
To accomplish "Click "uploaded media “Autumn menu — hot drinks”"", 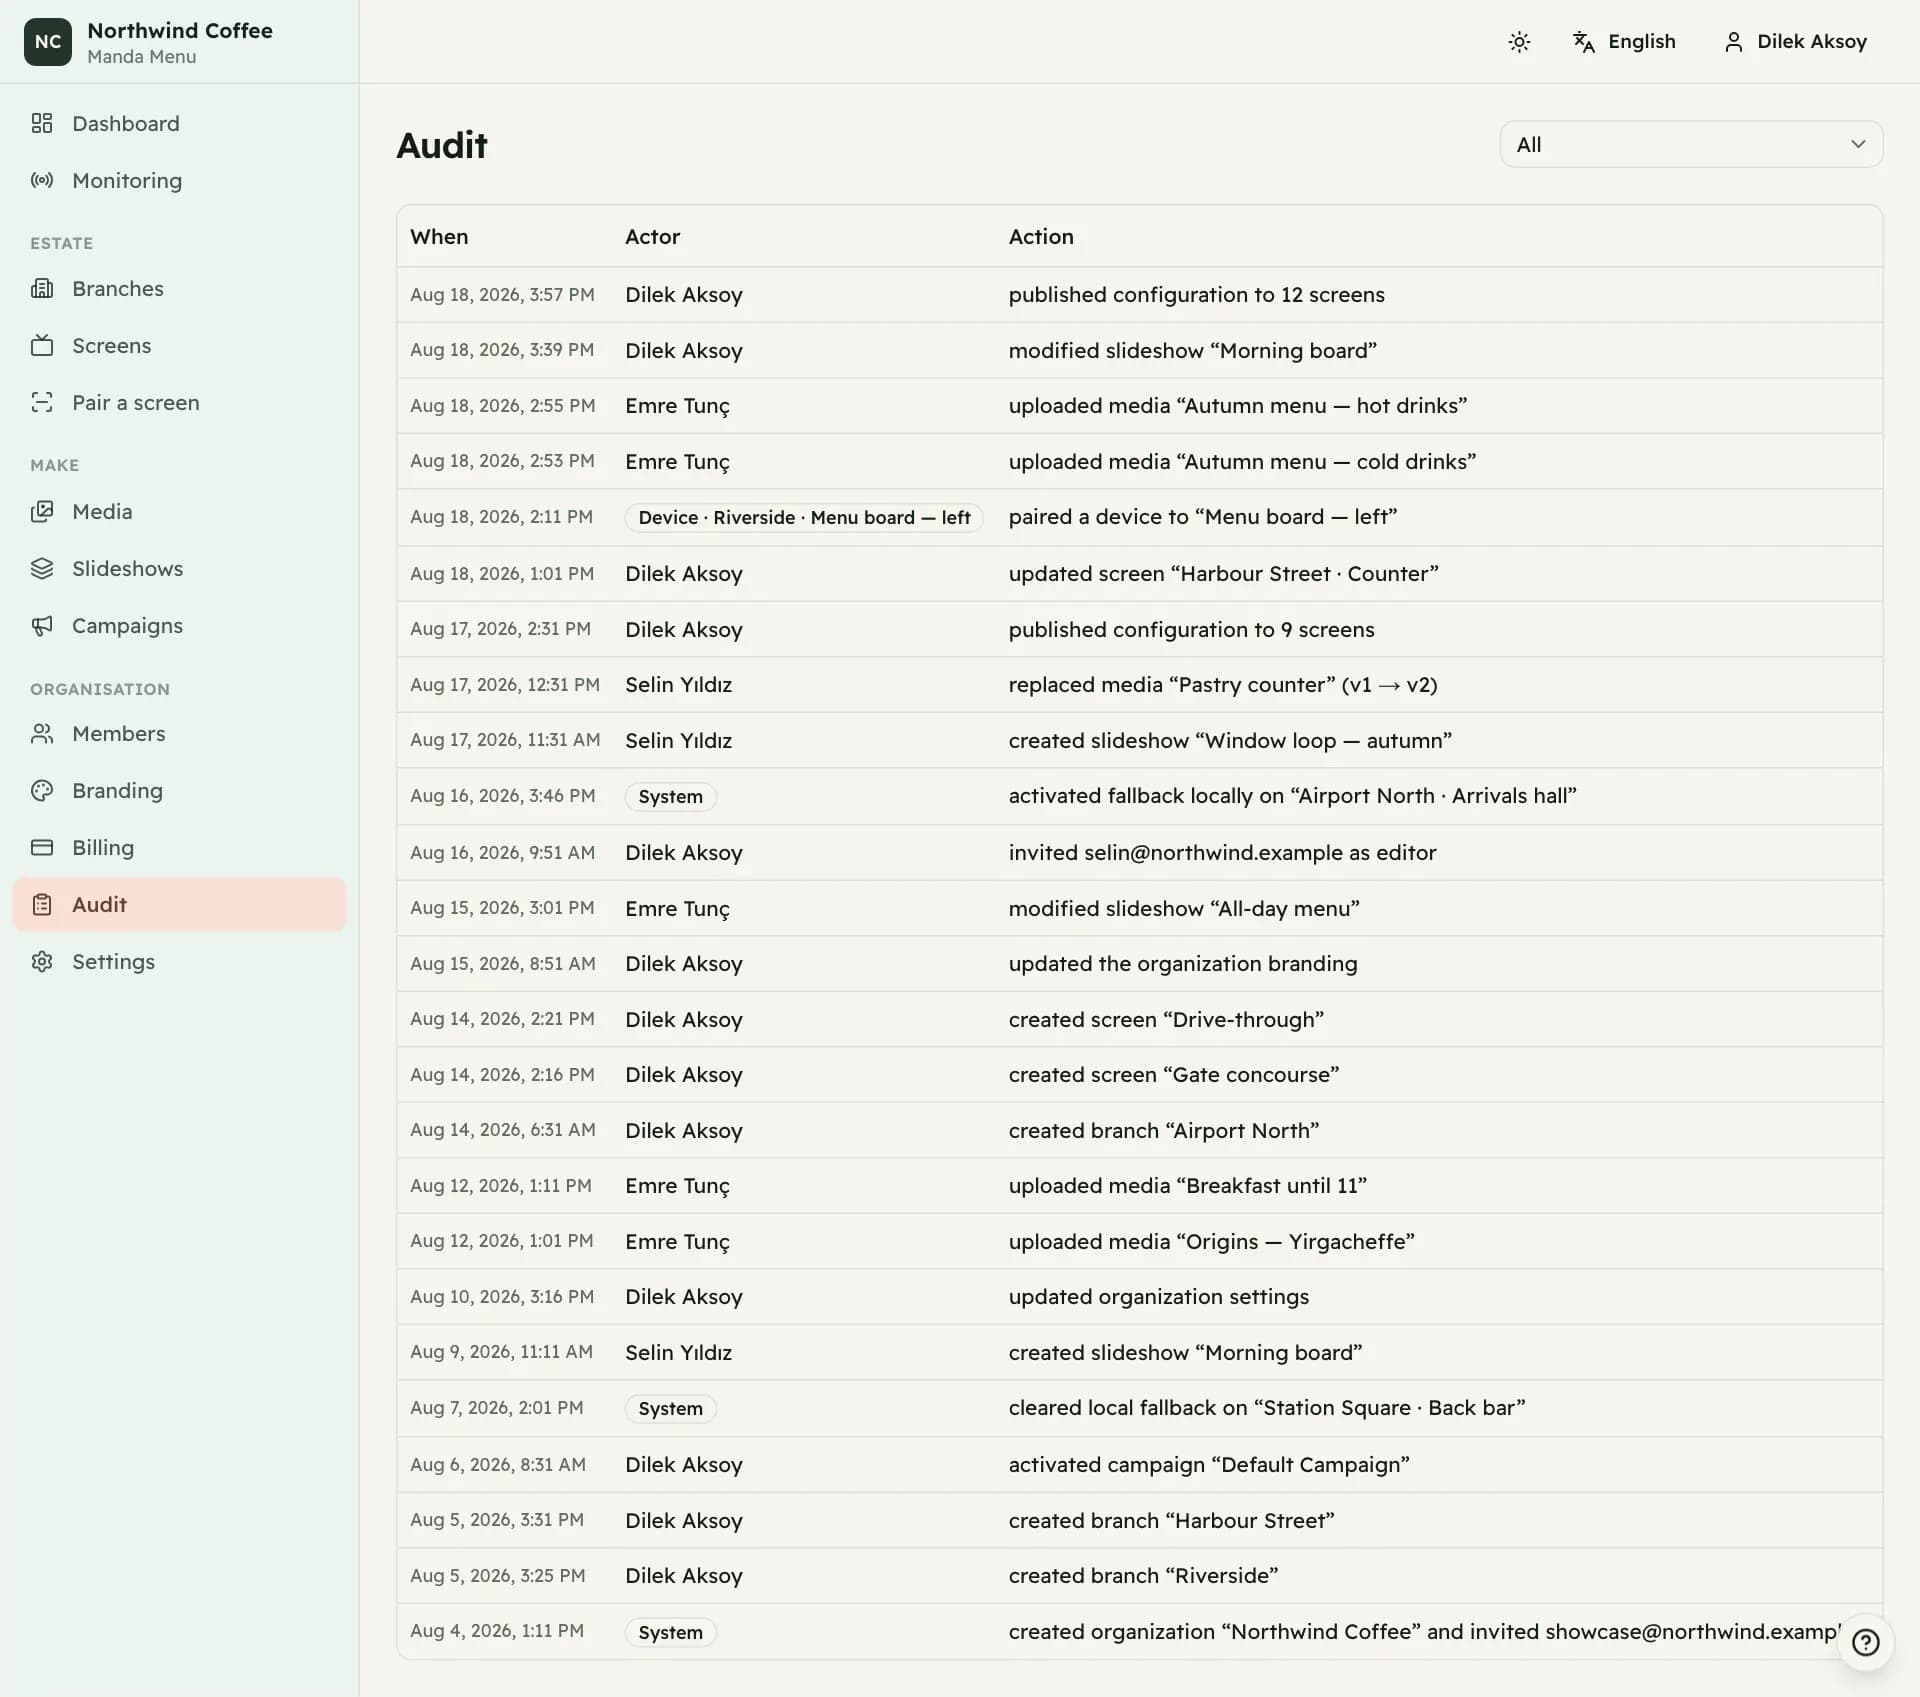I will [x=1238, y=405].
